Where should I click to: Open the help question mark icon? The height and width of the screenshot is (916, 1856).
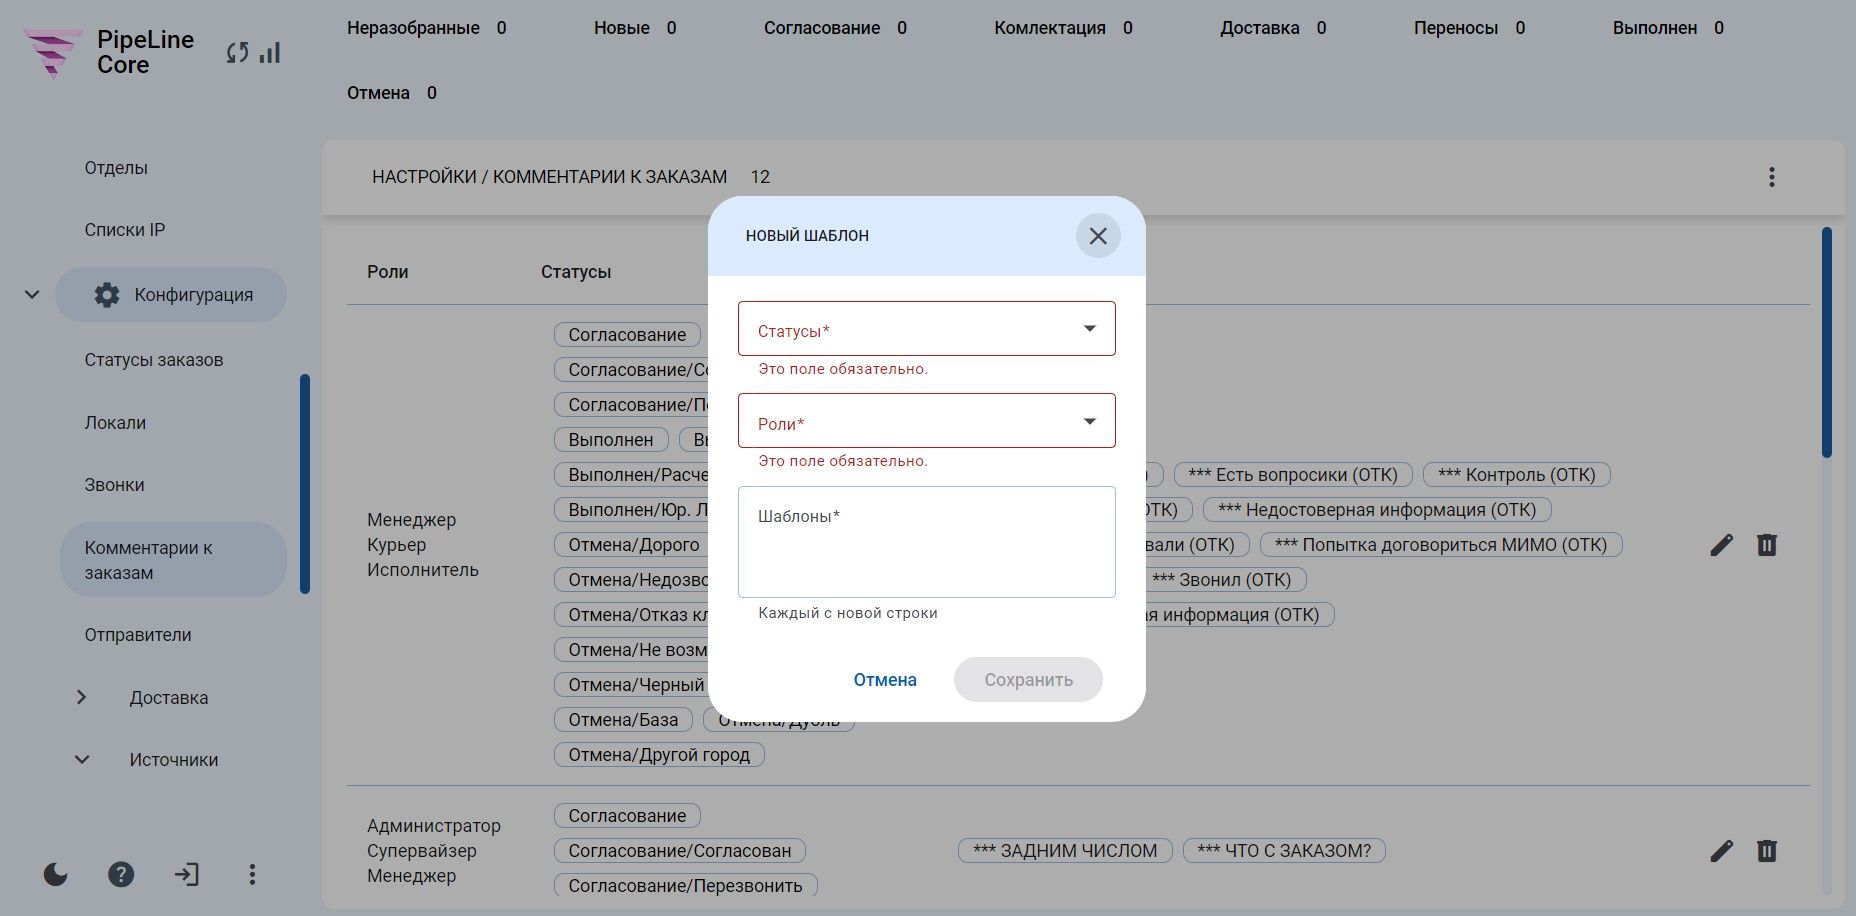coord(121,875)
